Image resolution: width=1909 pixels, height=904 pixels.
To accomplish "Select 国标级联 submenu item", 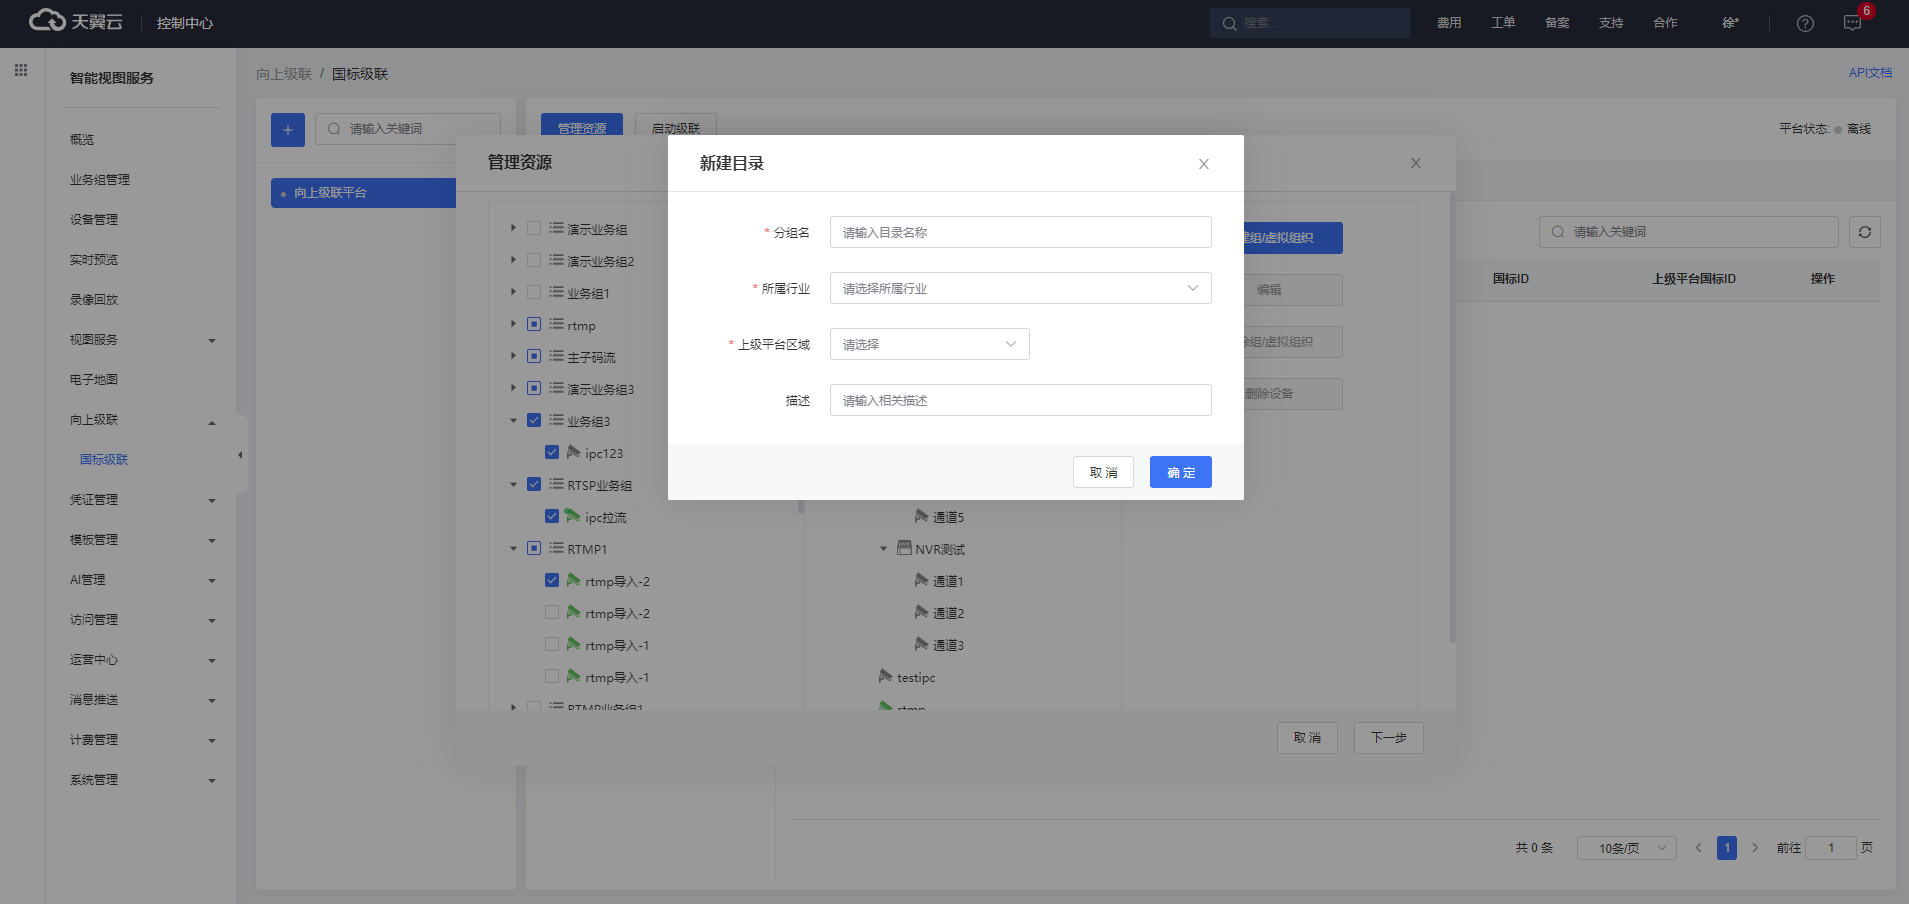I will click(104, 460).
